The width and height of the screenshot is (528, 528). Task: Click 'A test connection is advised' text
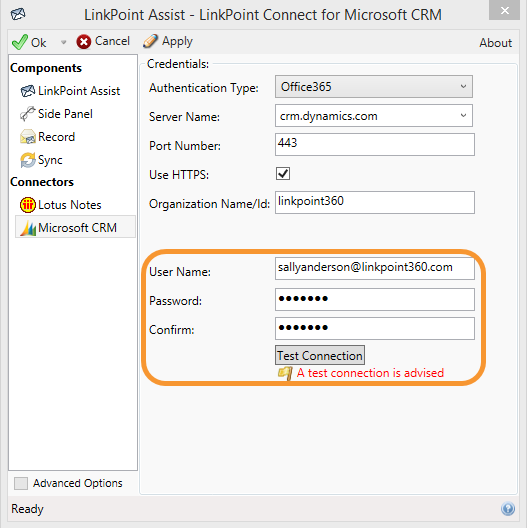(x=370, y=373)
